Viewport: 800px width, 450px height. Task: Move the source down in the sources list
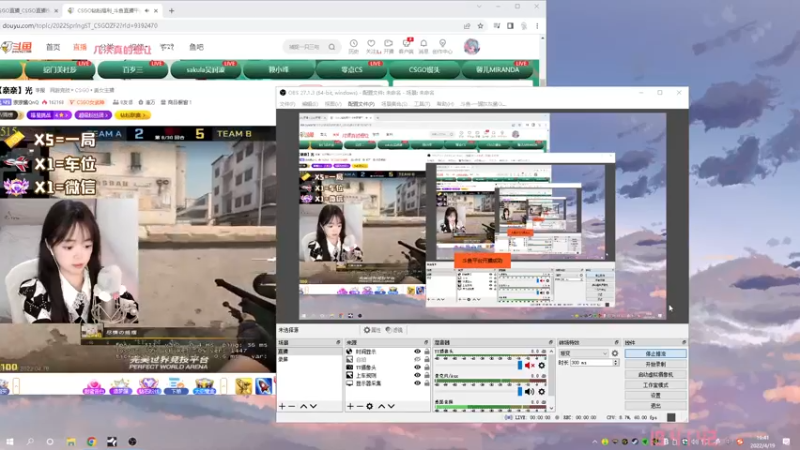point(391,406)
